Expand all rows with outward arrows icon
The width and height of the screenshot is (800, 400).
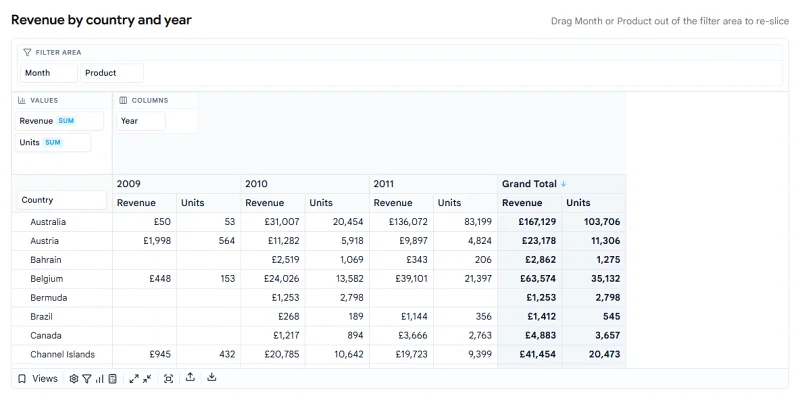(134, 379)
